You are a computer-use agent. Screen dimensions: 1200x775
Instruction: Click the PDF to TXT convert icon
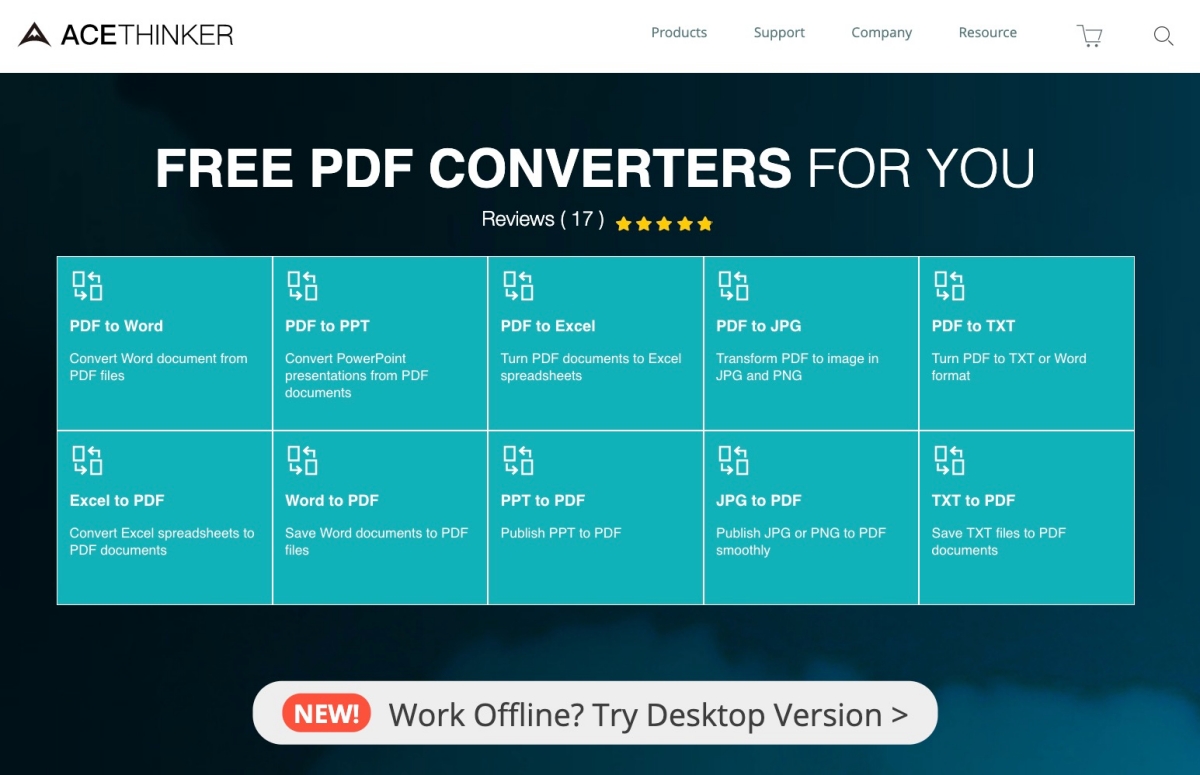949,286
